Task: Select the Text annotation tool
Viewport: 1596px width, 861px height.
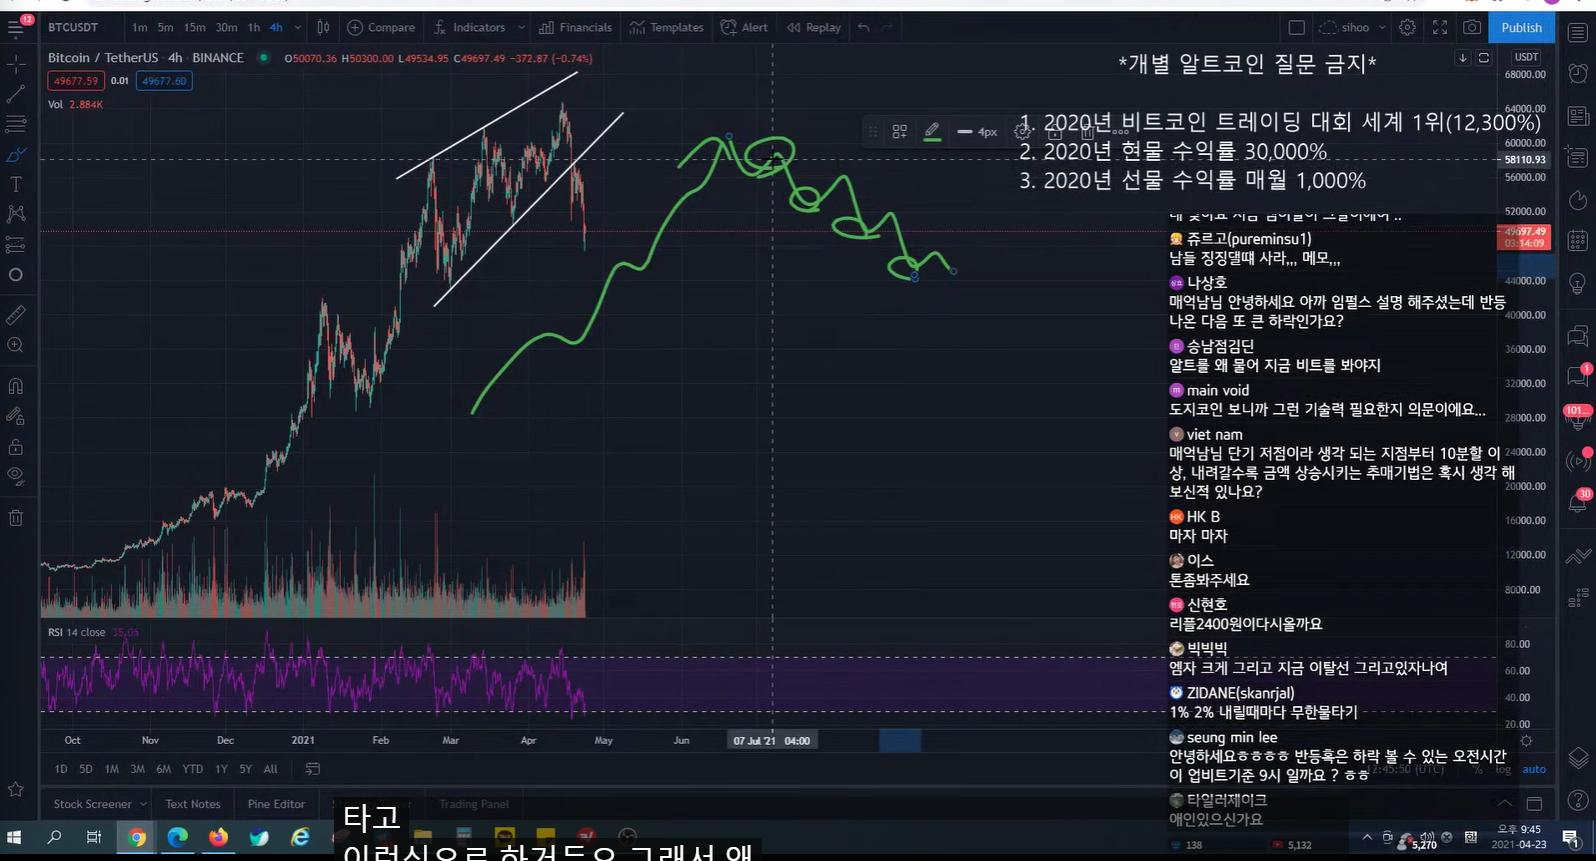Action: (x=16, y=185)
